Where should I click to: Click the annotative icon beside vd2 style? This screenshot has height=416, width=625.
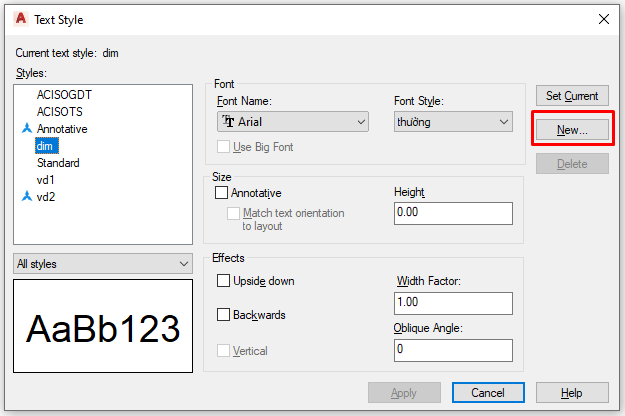tap(26, 197)
